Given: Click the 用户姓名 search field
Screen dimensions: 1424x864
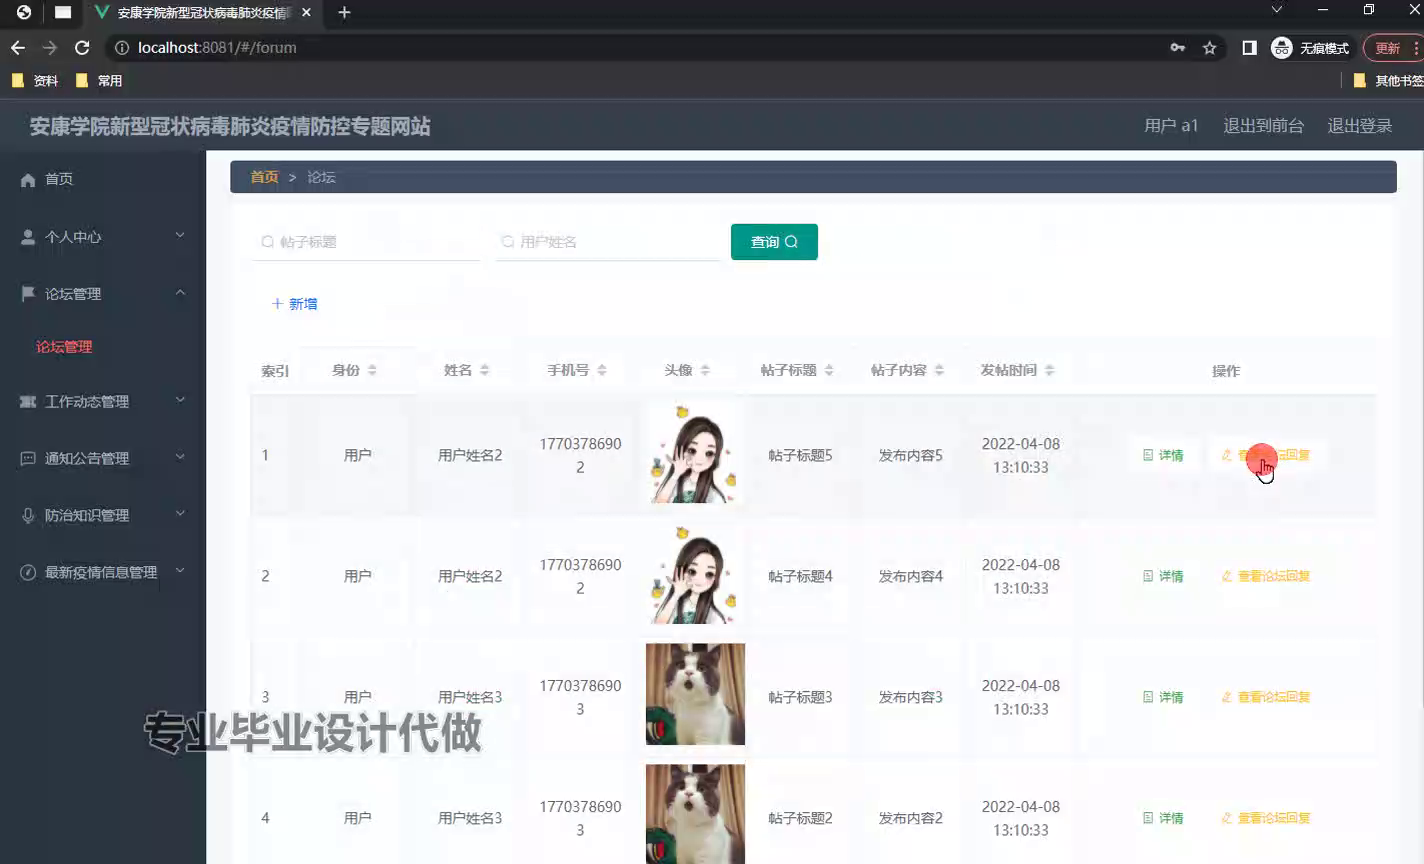Looking at the screenshot, I should coord(606,241).
